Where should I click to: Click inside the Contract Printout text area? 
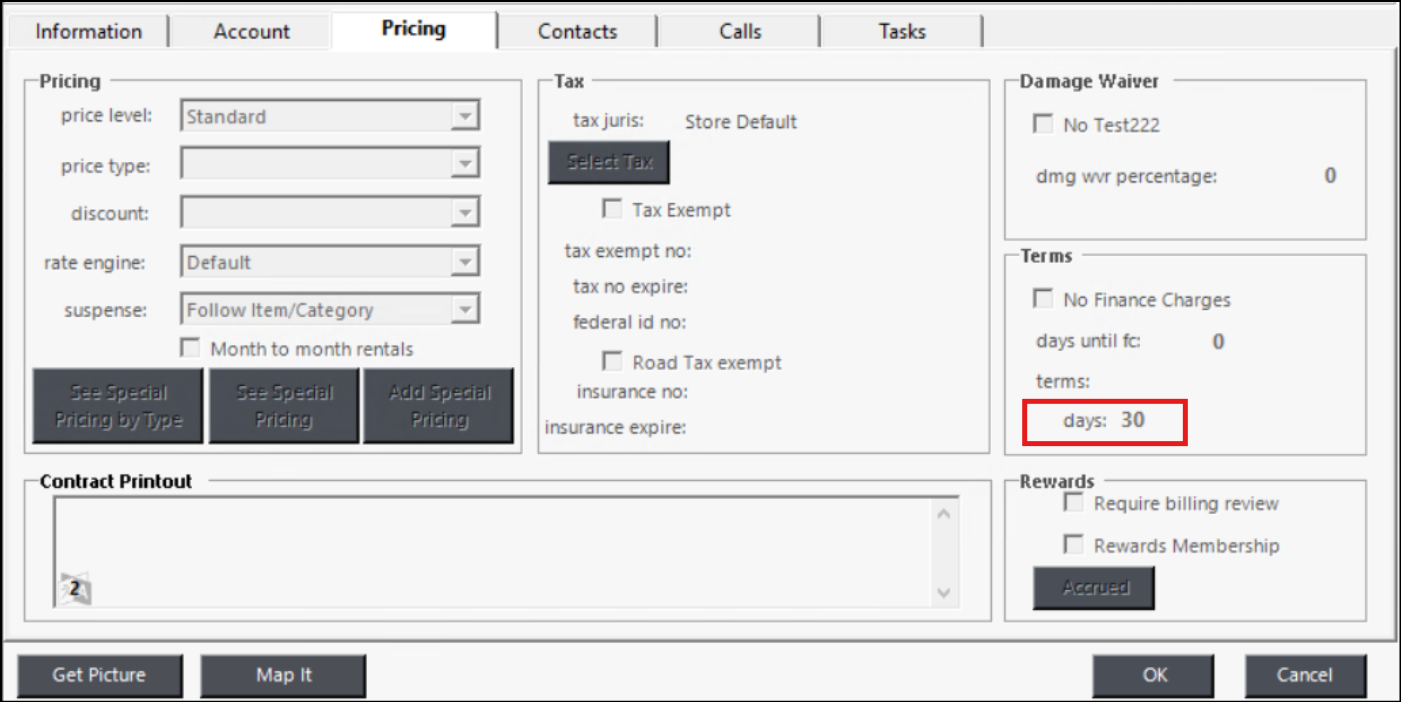490,545
